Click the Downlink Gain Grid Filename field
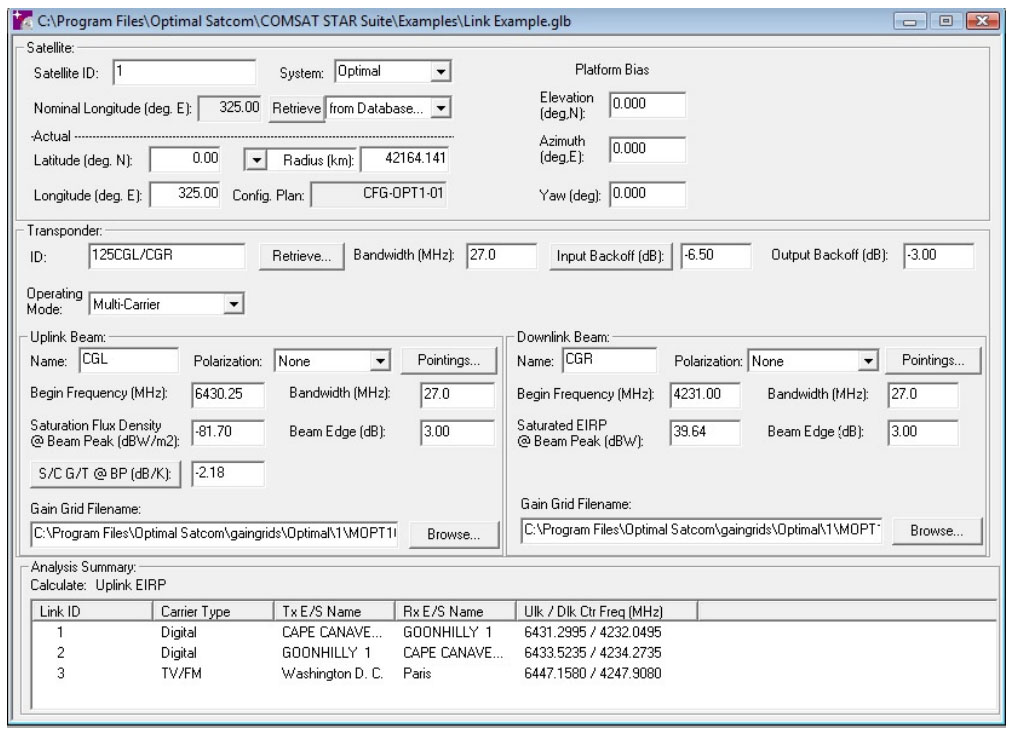 coord(701,530)
